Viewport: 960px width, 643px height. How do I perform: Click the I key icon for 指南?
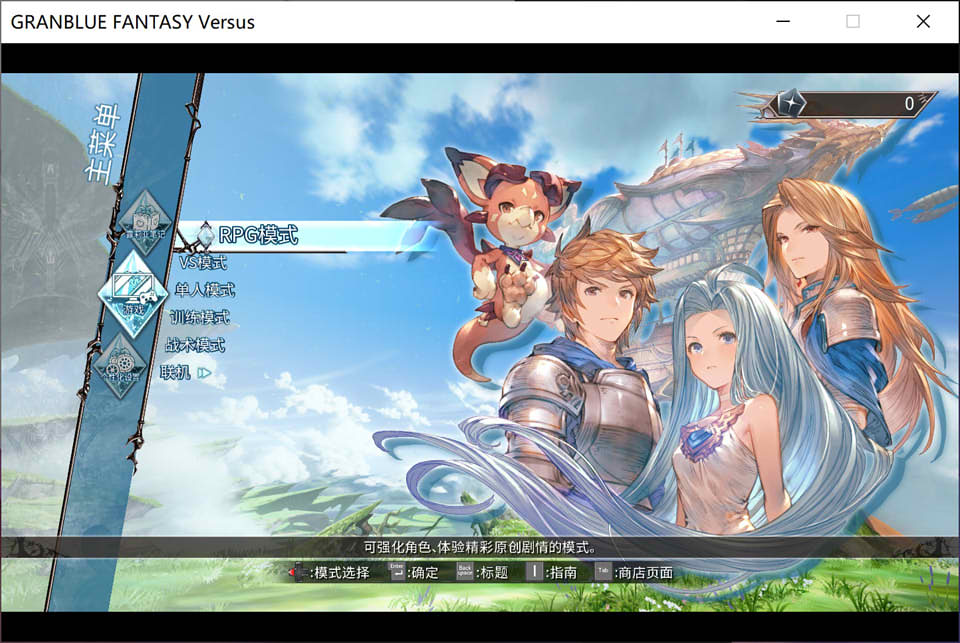pyautogui.click(x=535, y=572)
